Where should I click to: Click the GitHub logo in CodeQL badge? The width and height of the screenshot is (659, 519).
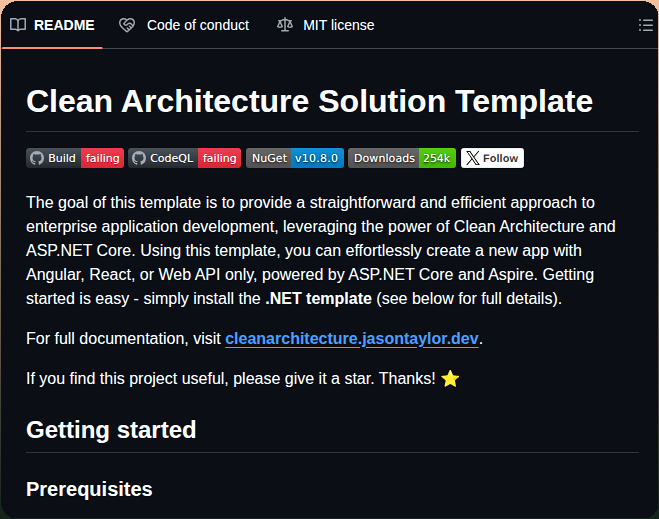coord(139,158)
